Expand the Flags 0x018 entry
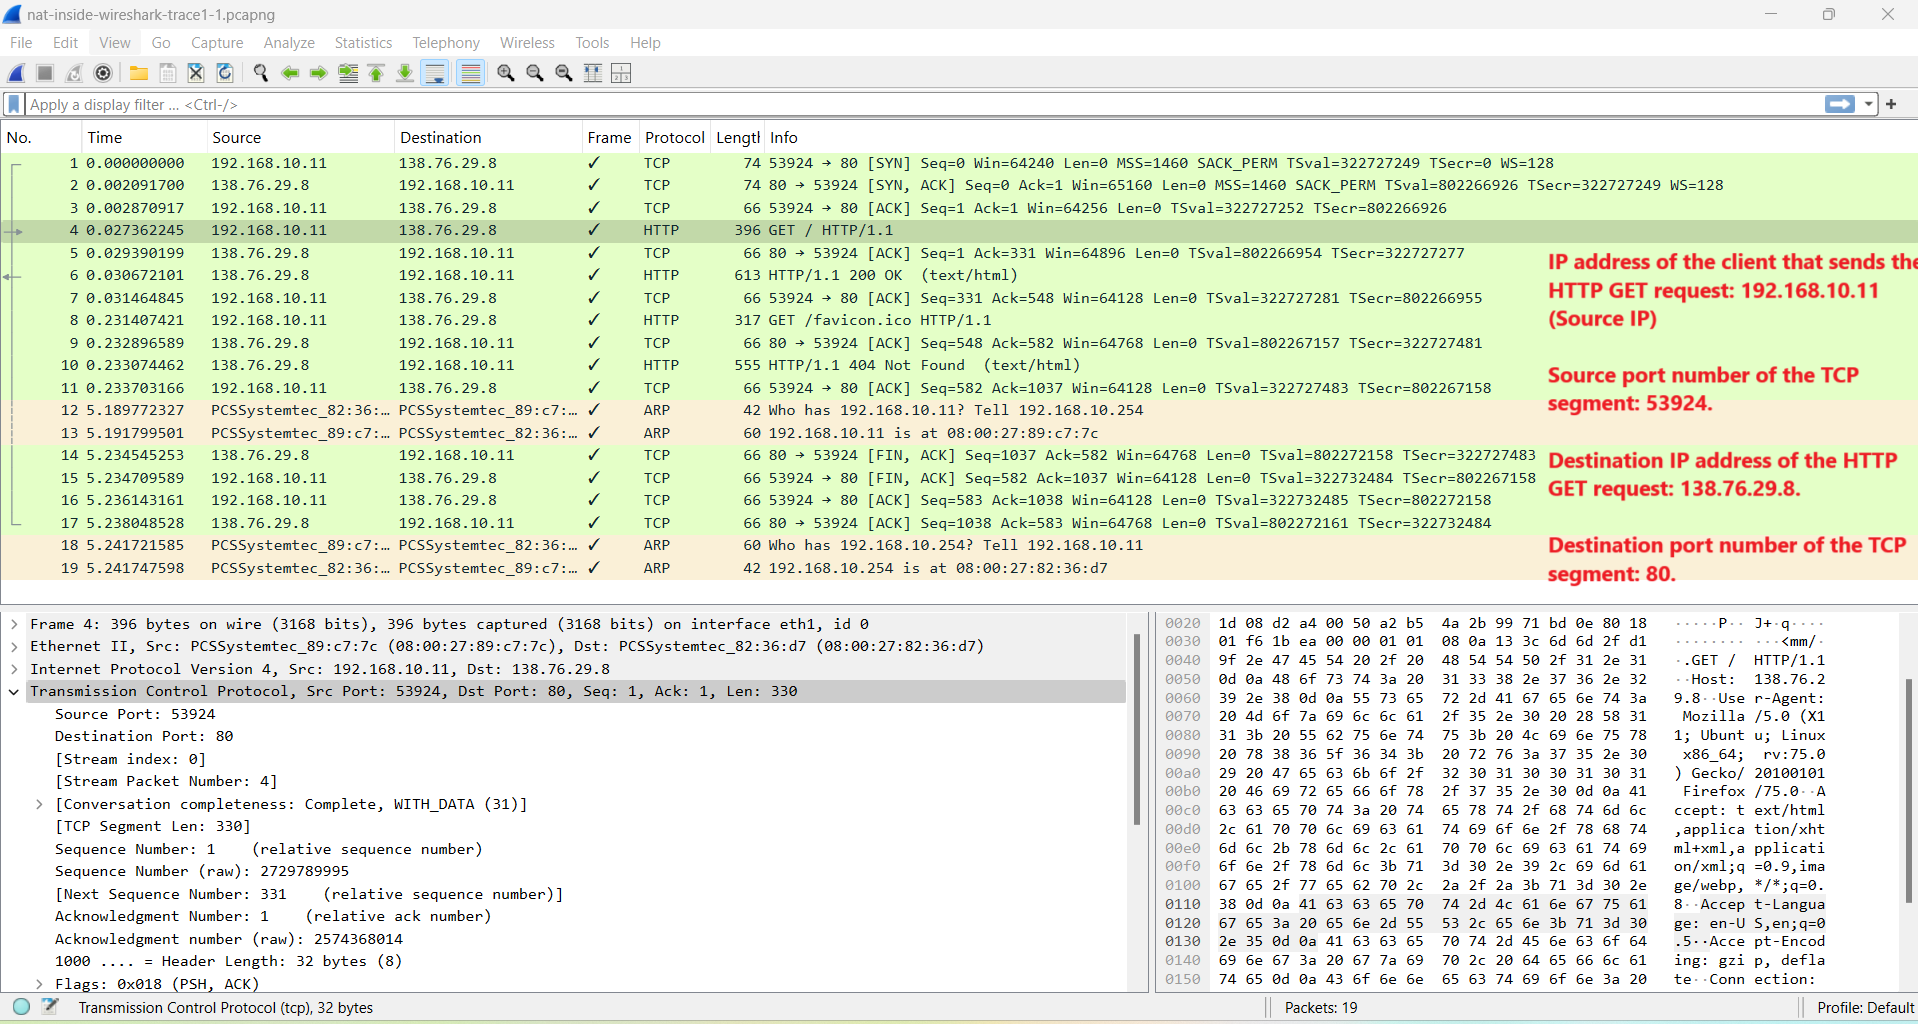 (39, 984)
